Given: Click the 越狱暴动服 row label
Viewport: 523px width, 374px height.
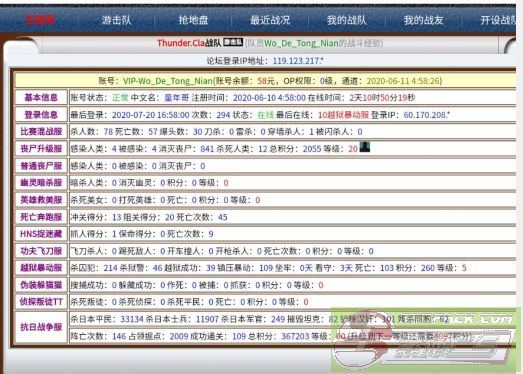Looking at the screenshot, I should [x=41, y=268].
